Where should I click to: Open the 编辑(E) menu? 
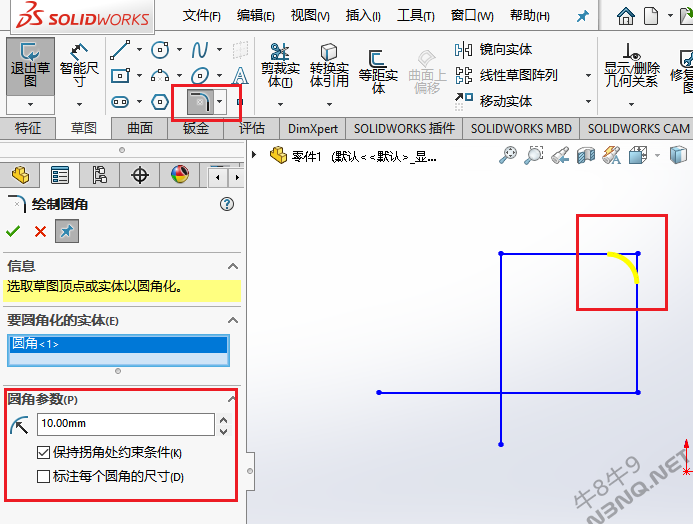255,16
